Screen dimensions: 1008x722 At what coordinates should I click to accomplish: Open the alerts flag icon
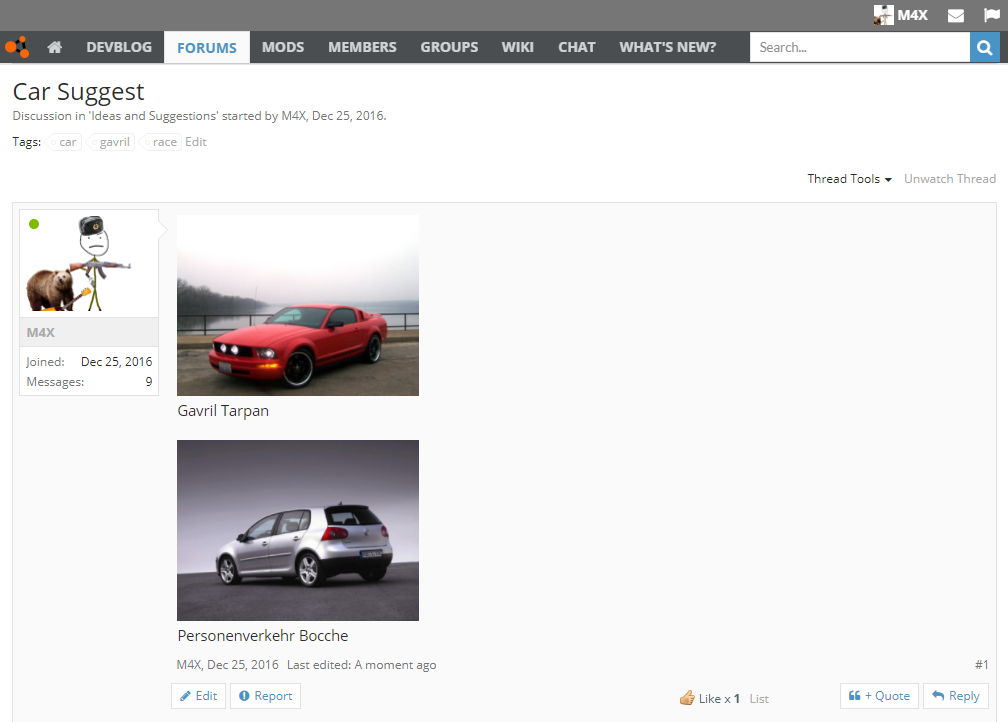click(991, 15)
